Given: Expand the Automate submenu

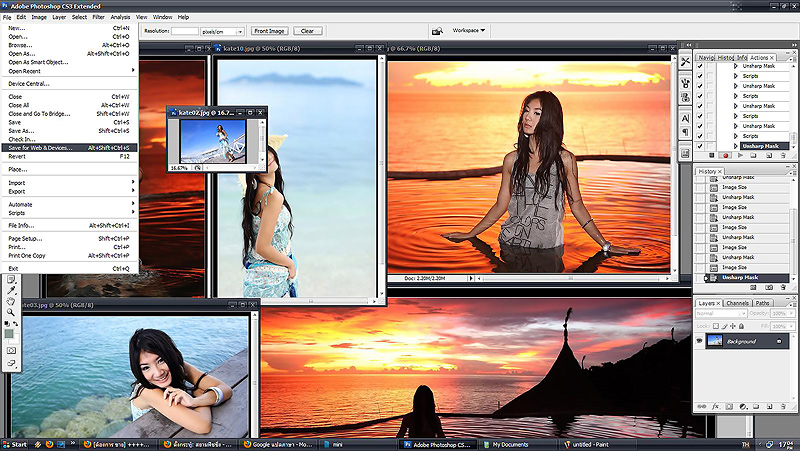Looking at the screenshot, I should (x=69, y=205).
